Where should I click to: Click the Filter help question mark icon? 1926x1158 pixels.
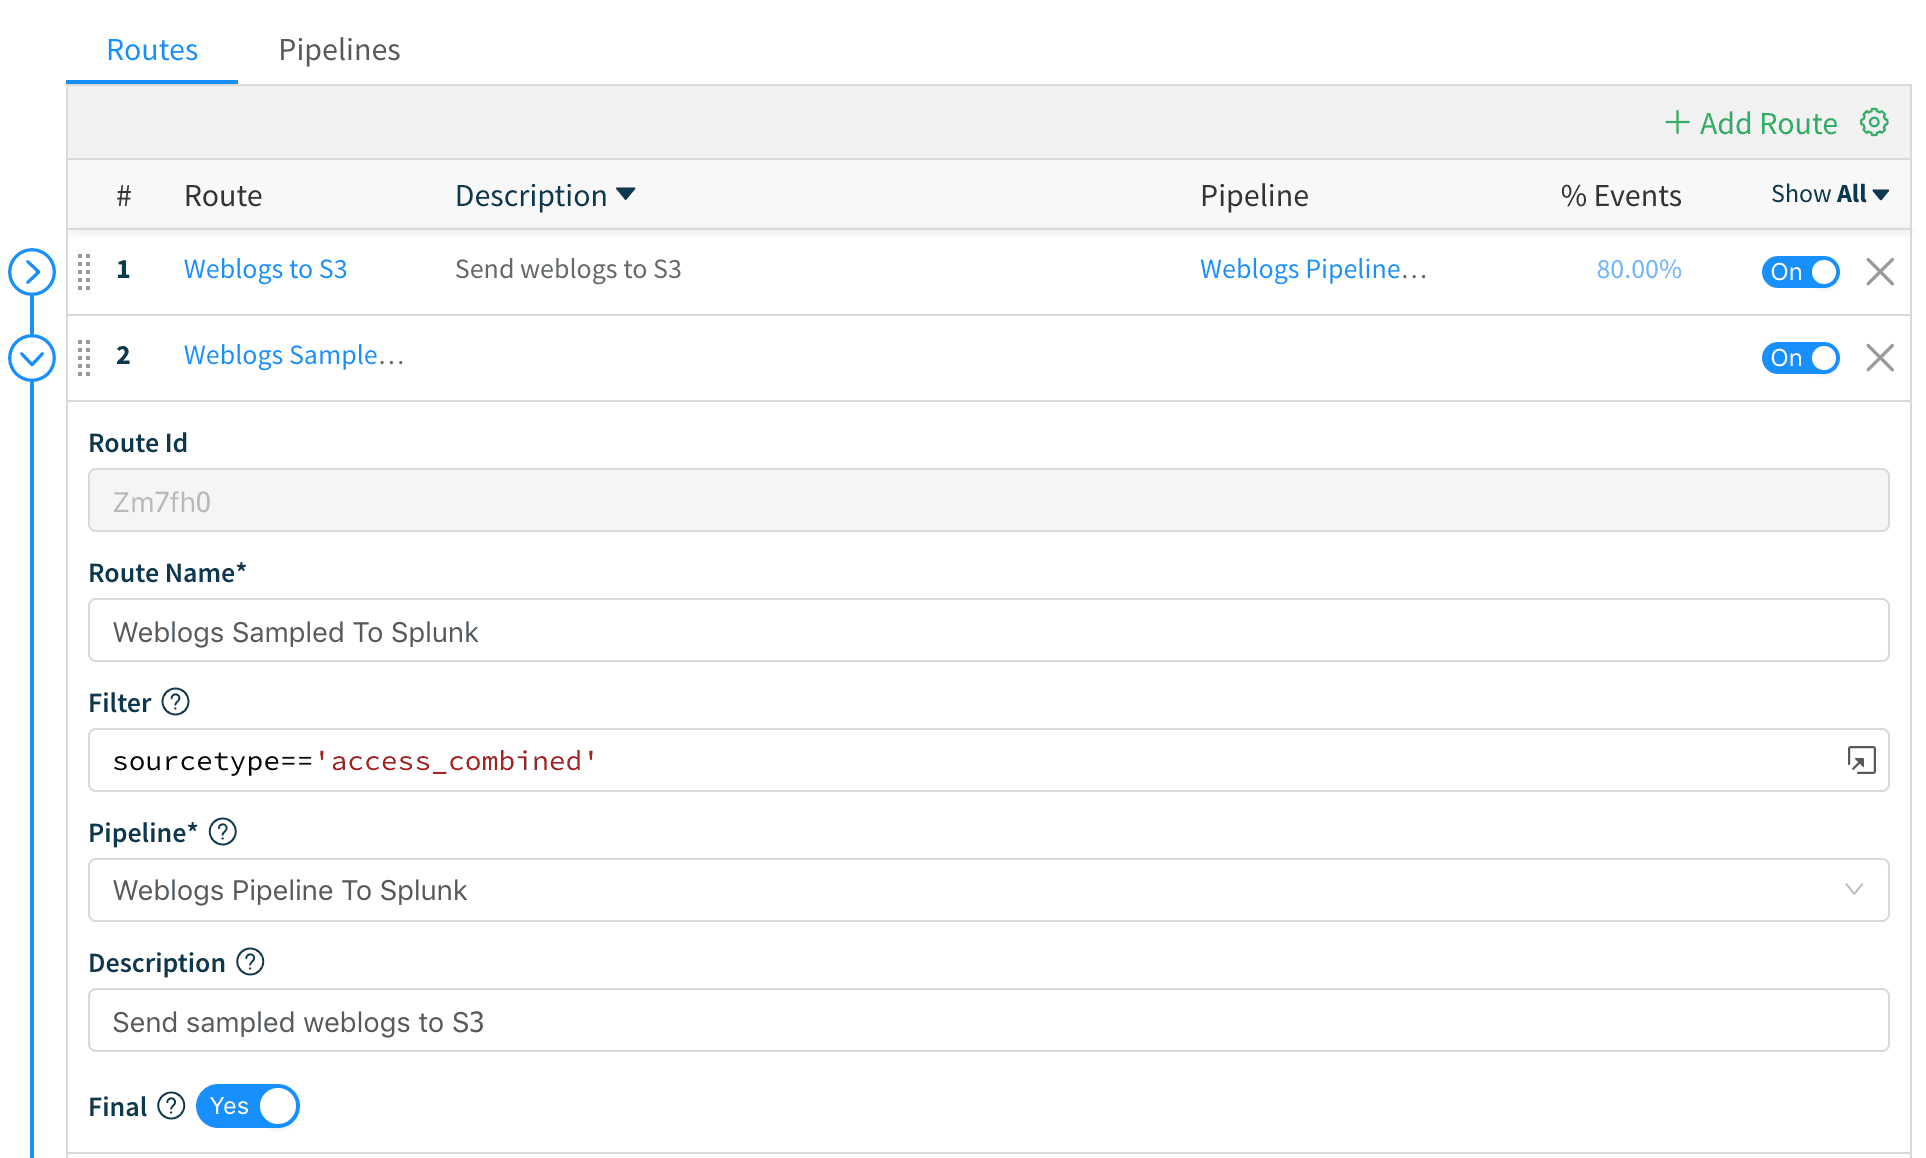point(175,702)
